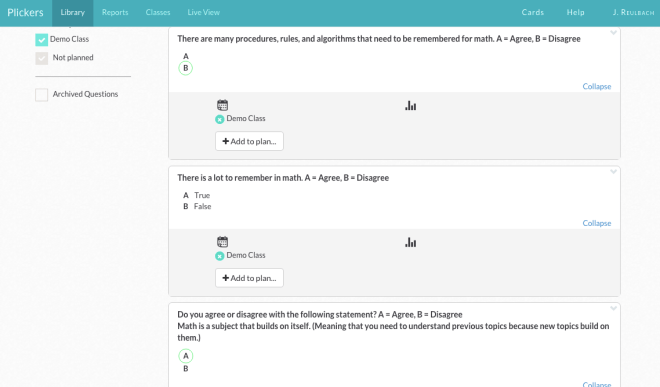This screenshot has height=387, width=660.
Task: Select answer A in procedures question
Action: click(x=186, y=56)
